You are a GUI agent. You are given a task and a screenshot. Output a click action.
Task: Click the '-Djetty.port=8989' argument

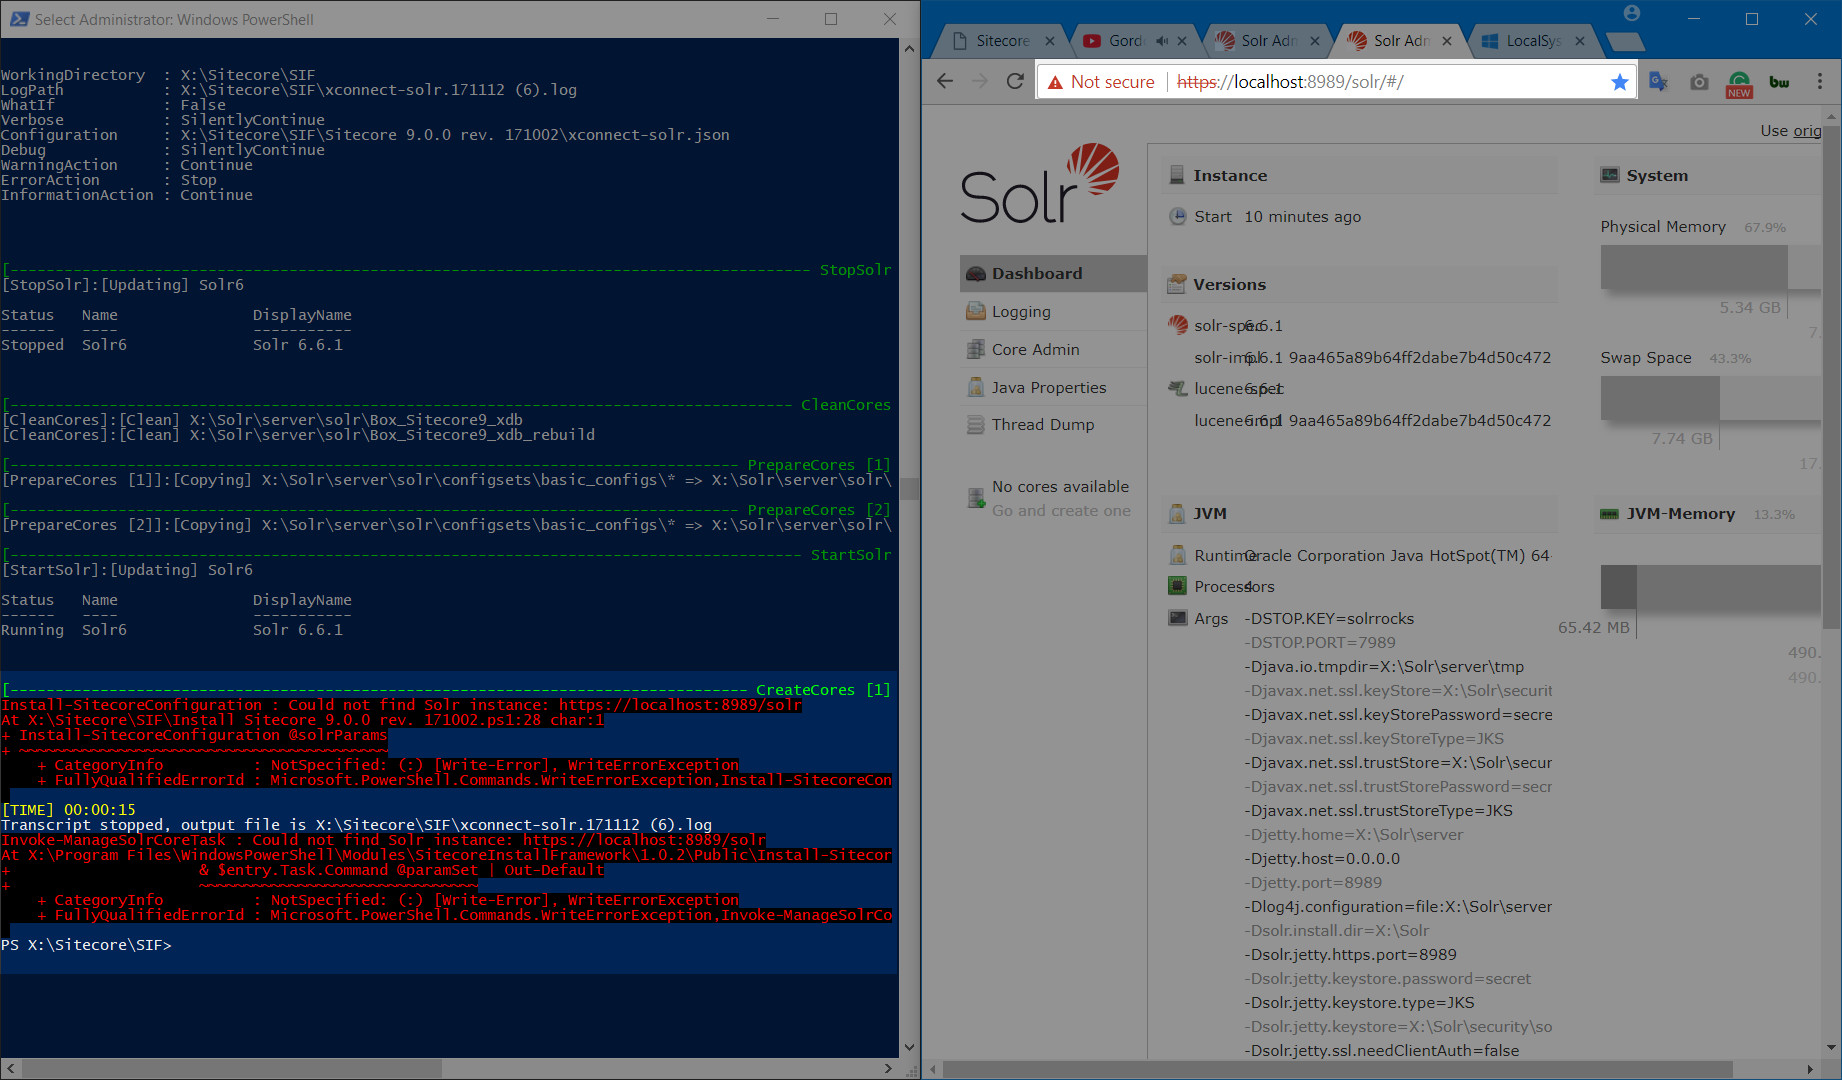click(x=1313, y=883)
